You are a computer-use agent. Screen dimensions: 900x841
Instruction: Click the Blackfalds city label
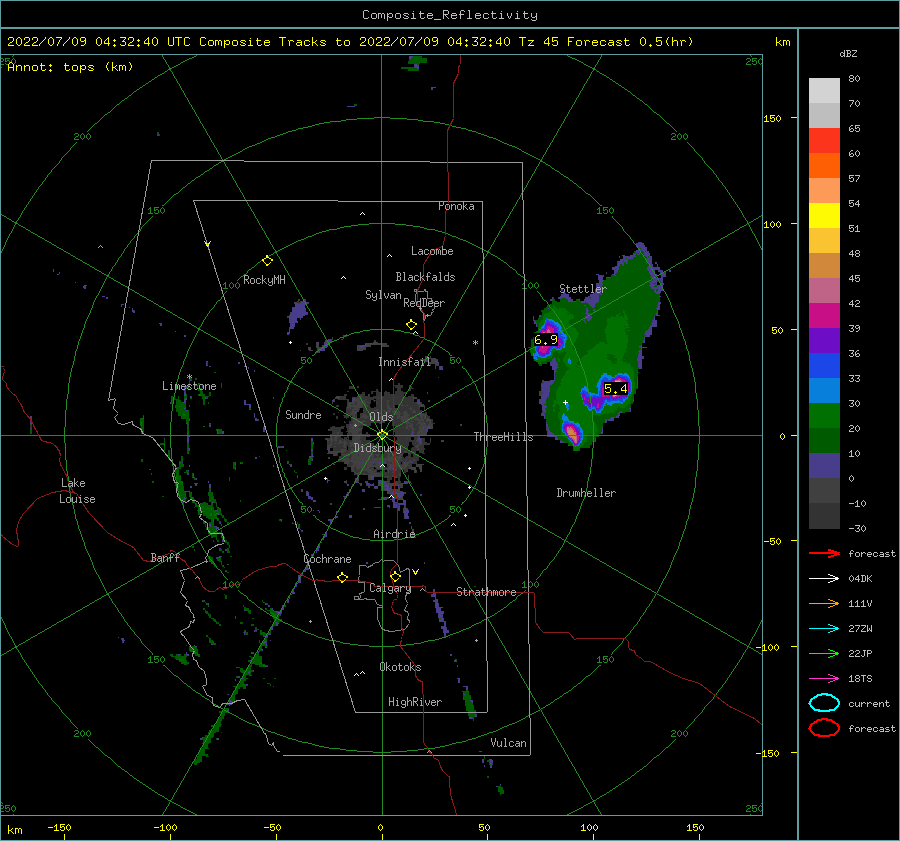(x=425, y=277)
